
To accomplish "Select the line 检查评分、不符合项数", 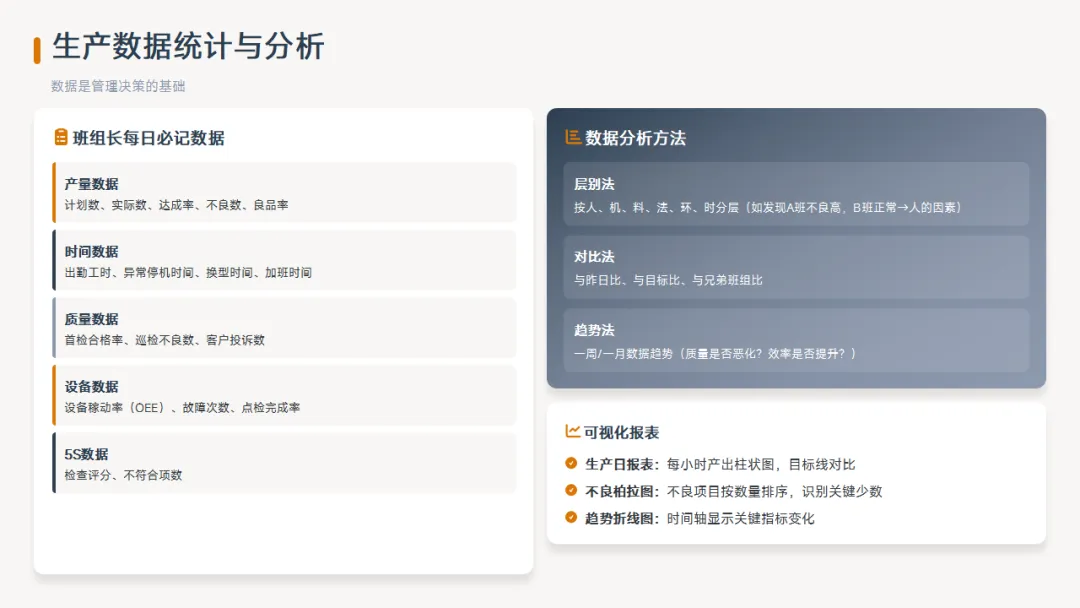I will [x=123, y=475].
